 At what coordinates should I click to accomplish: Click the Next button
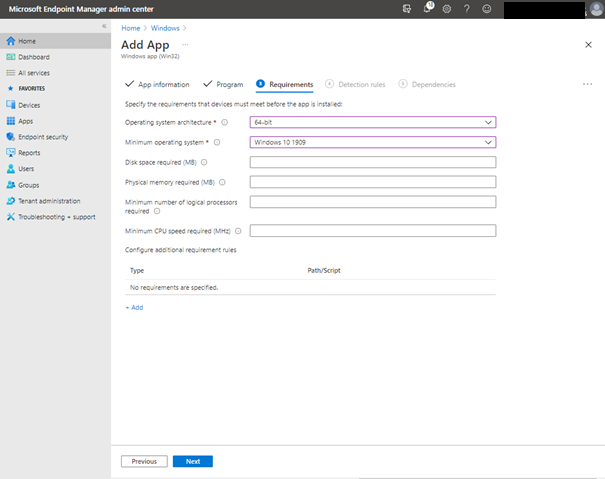tap(193, 461)
